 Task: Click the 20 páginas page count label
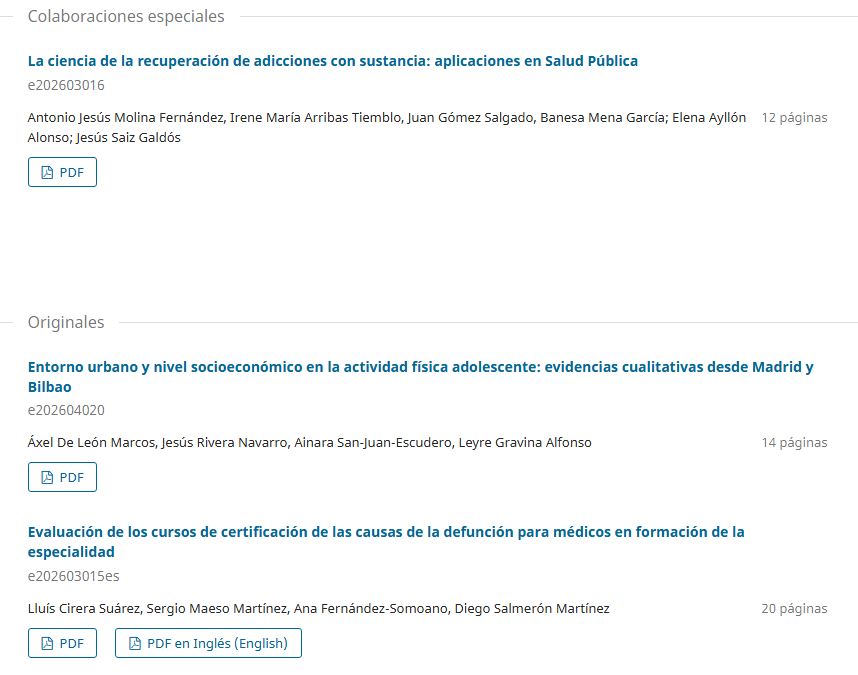pyautogui.click(x=794, y=608)
